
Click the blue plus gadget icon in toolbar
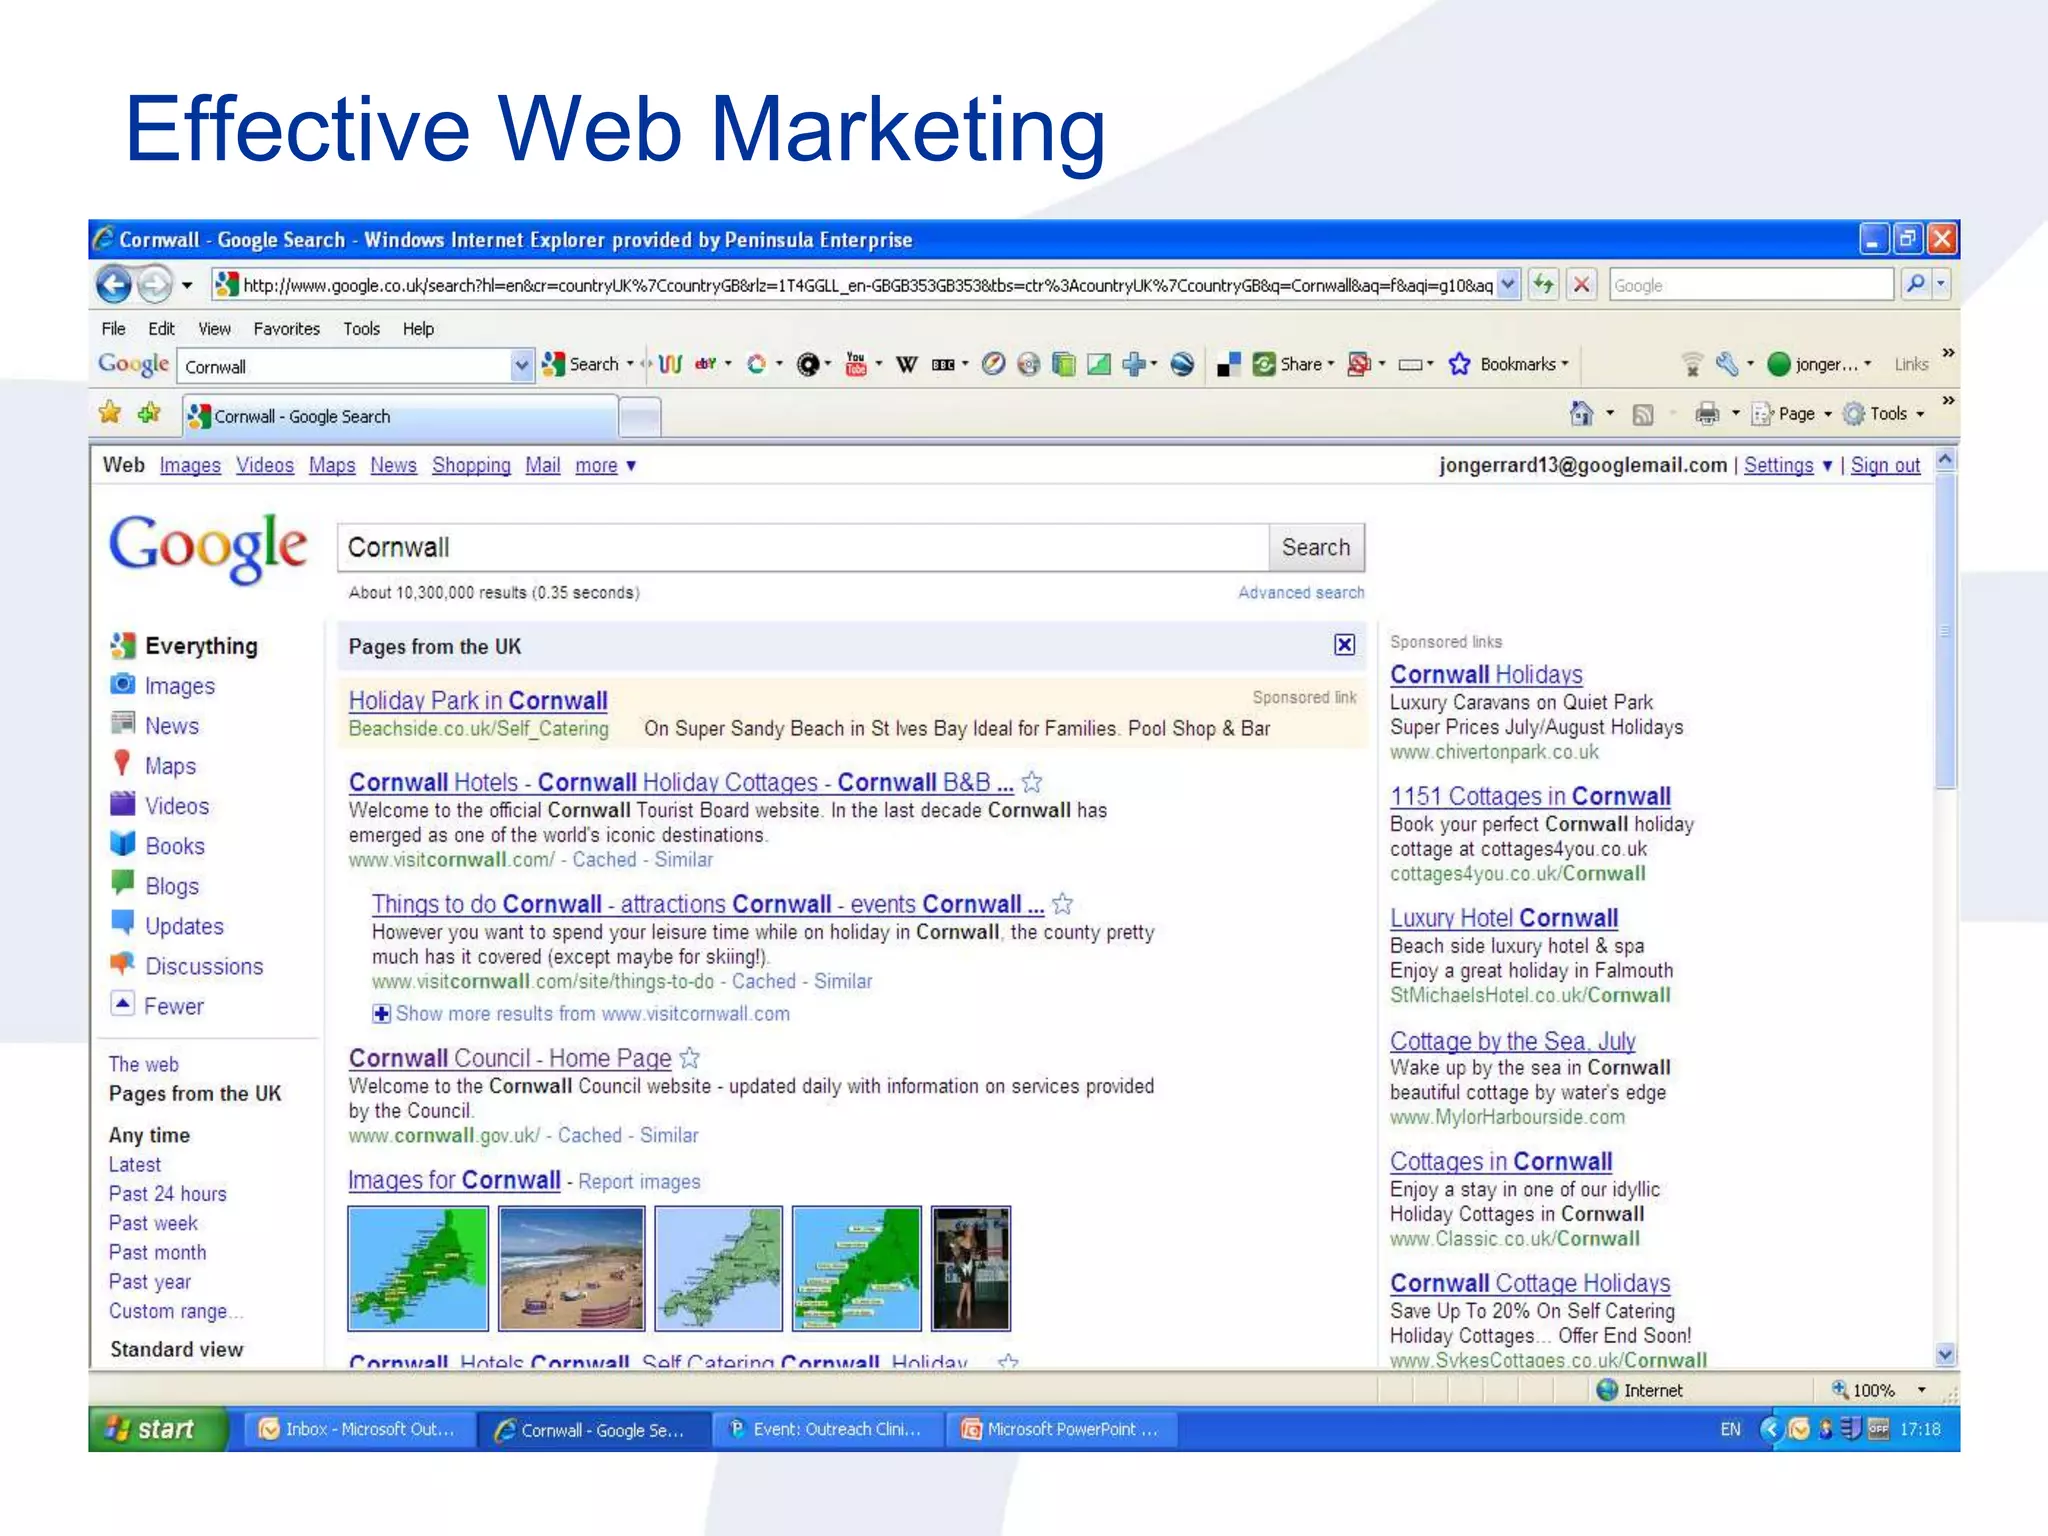[1133, 365]
